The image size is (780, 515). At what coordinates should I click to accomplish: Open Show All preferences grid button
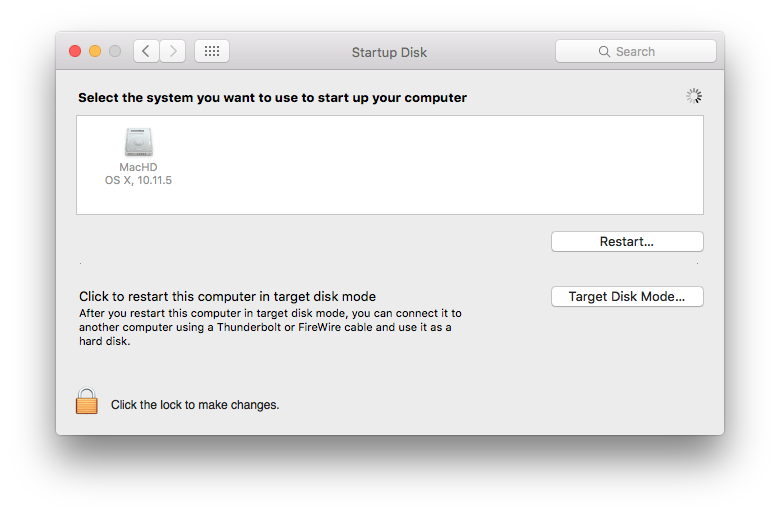(212, 51)
